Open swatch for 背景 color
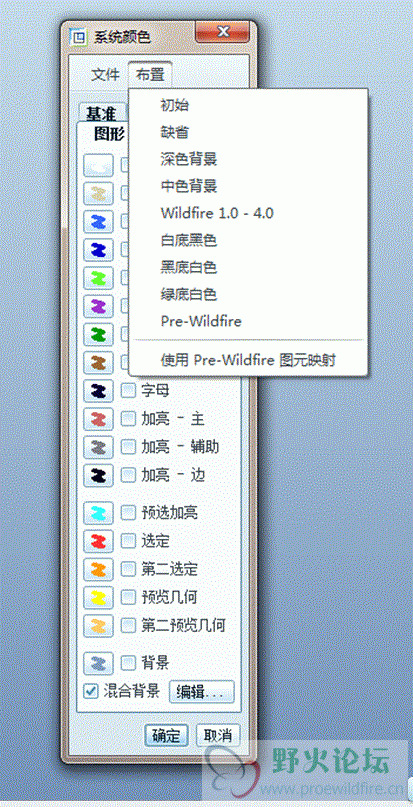 click(x=98, y=663)
